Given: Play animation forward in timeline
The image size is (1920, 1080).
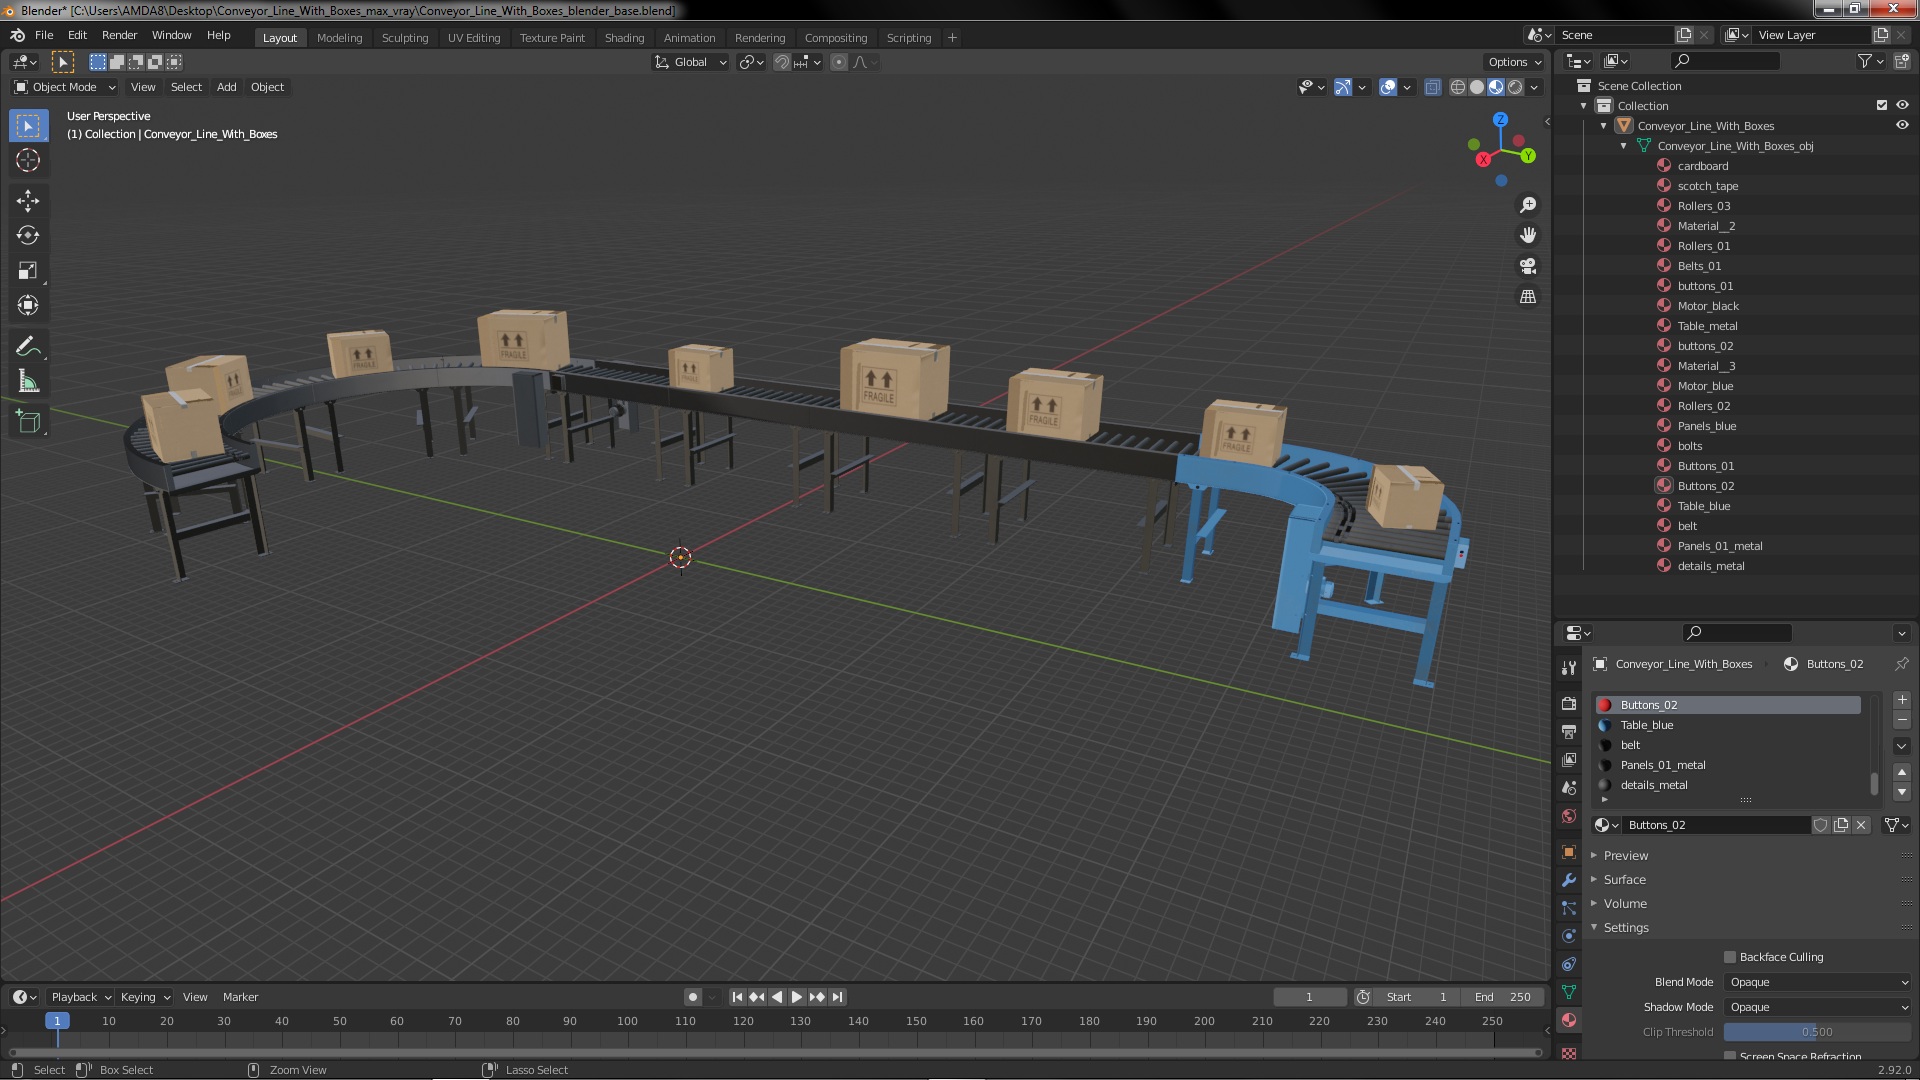Looking at the screenshot, I should [797, 997].
